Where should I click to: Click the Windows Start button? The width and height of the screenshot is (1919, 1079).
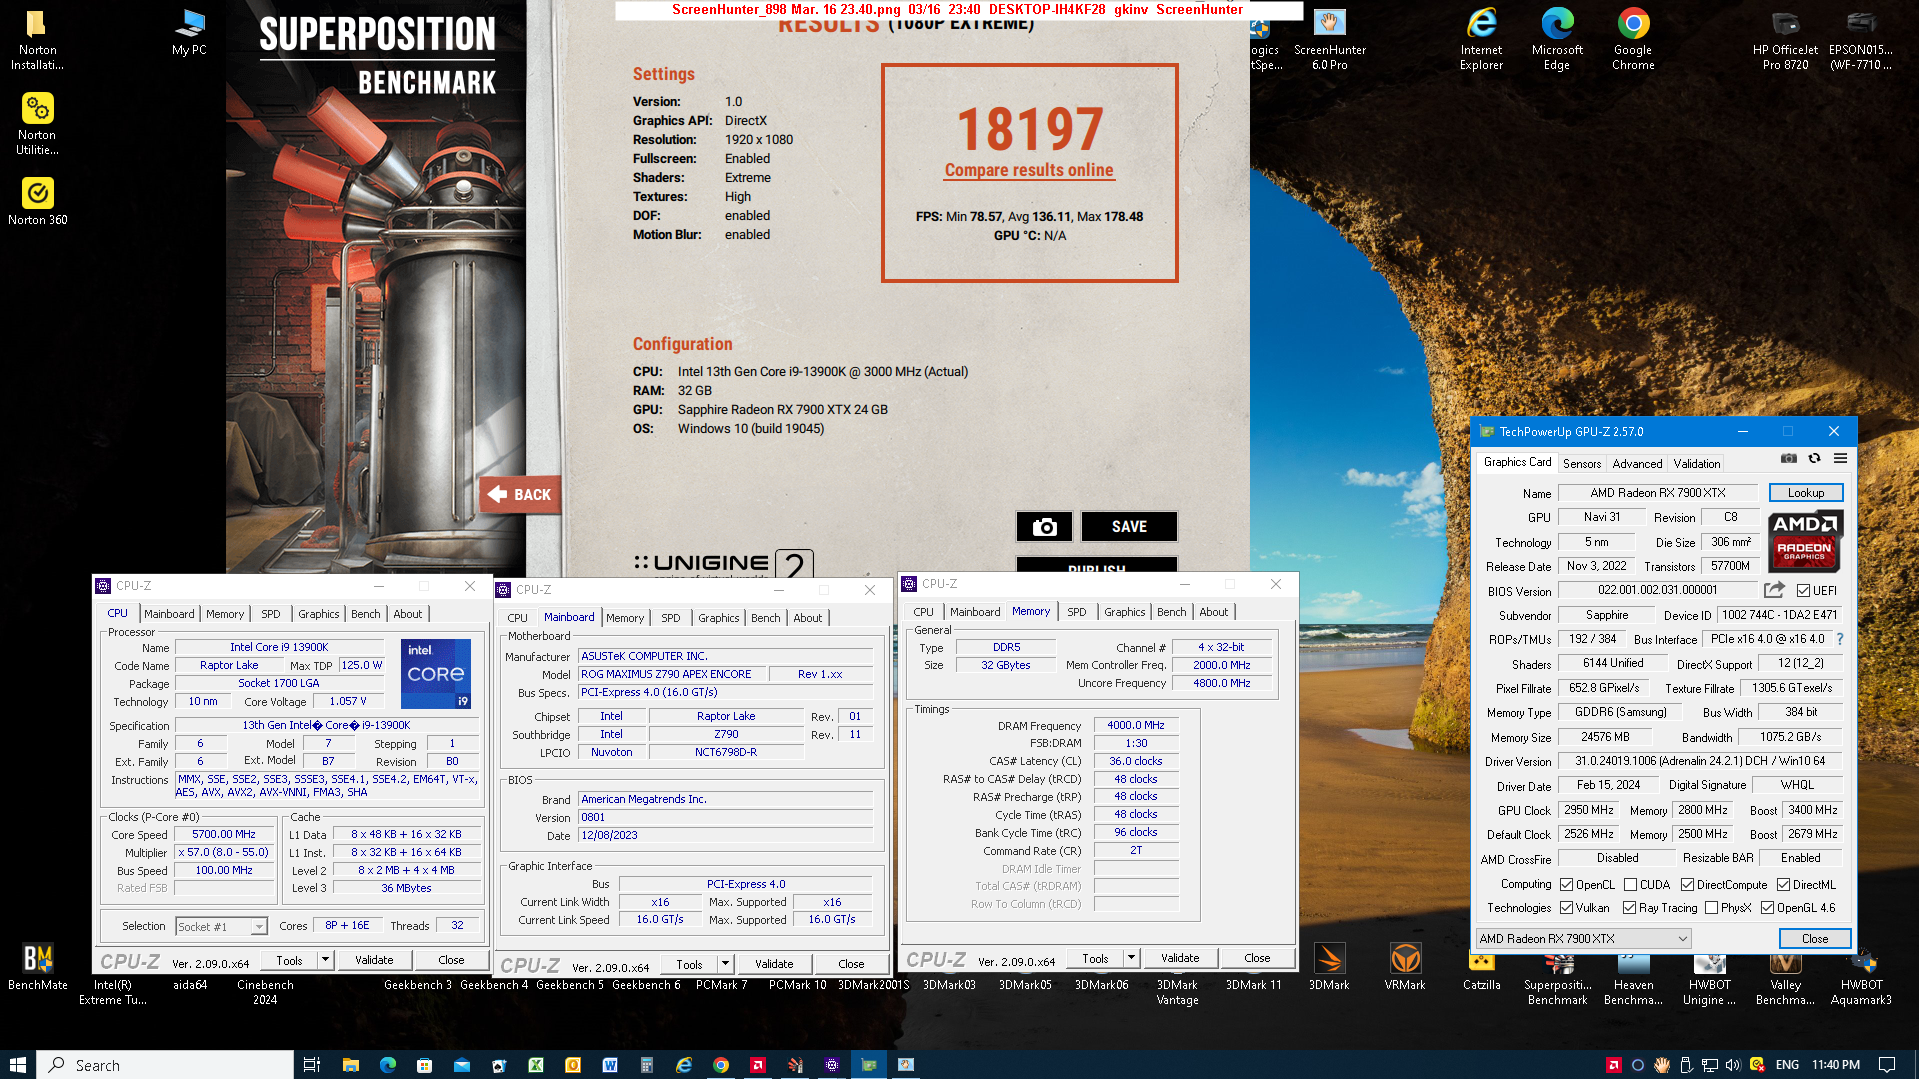tap(18, 1065)
